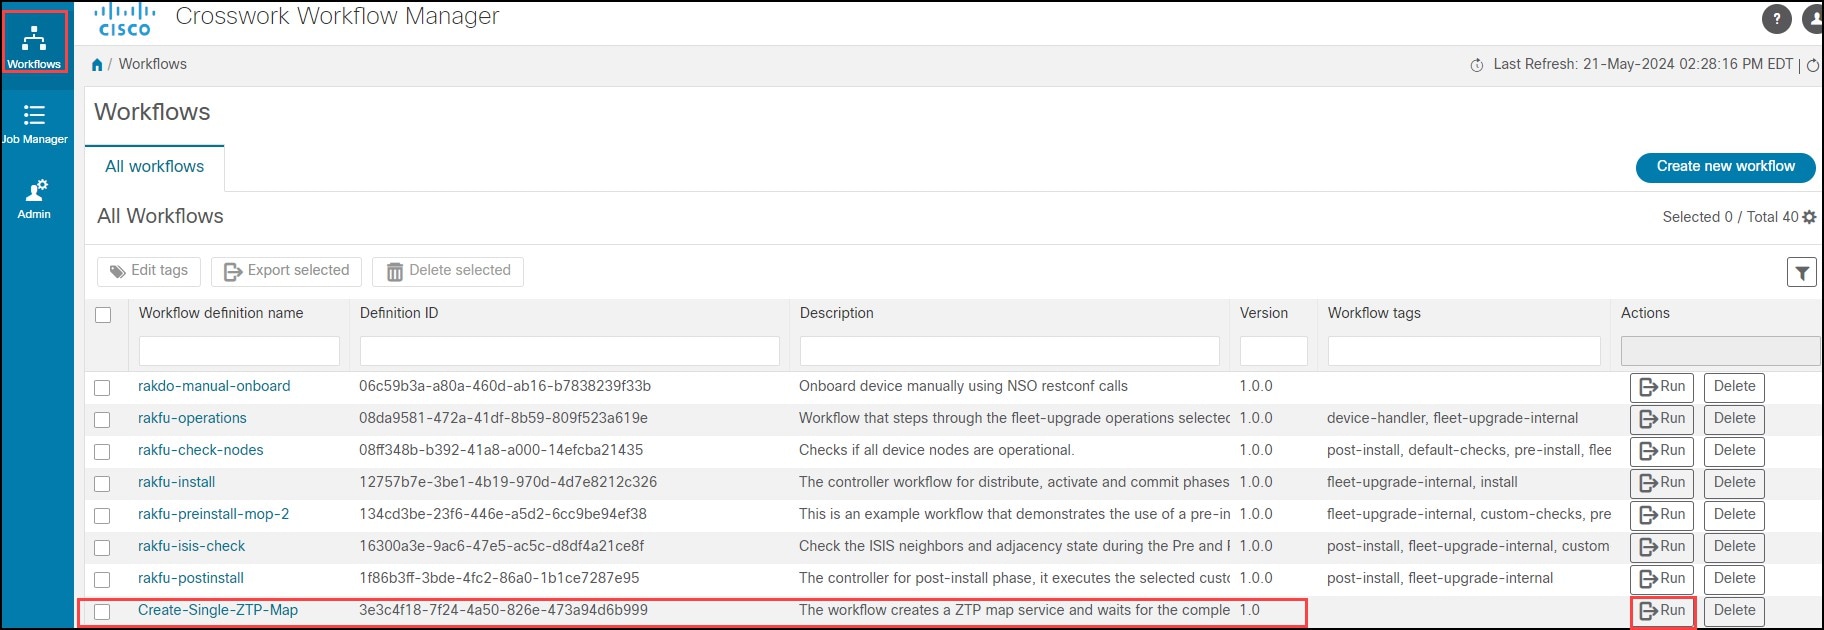The height and width of the screenshot is (630, 1824).
Task: Select the Create-Single-ZTP-Map row checkbox
Action: [x=102, y=612]
